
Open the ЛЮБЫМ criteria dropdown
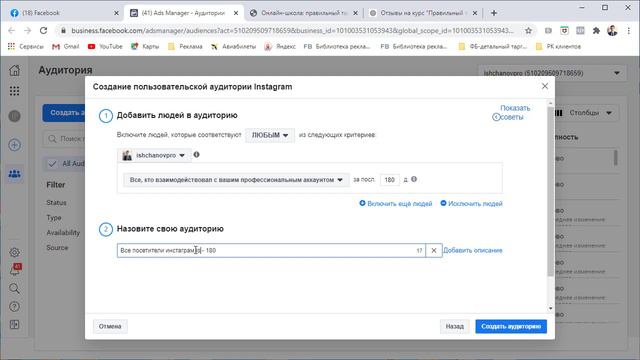point(270,135)
